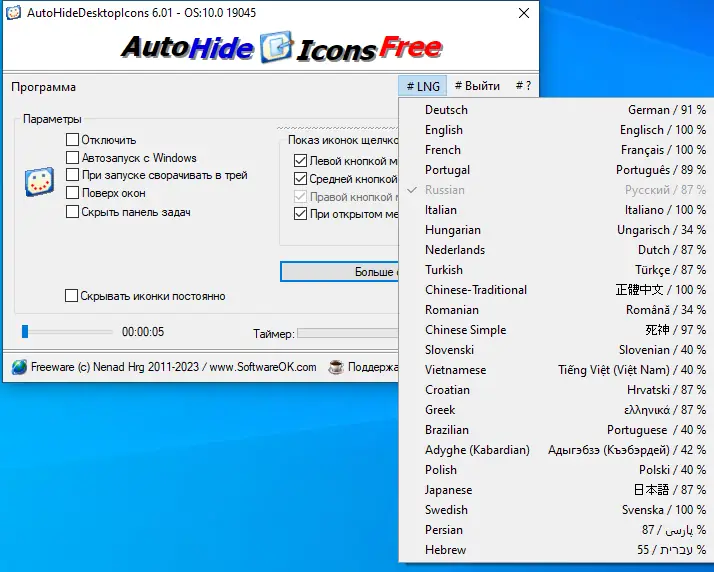Click the monitor logo icon in the banner
The image size is (714, 572).
[276, 47]
